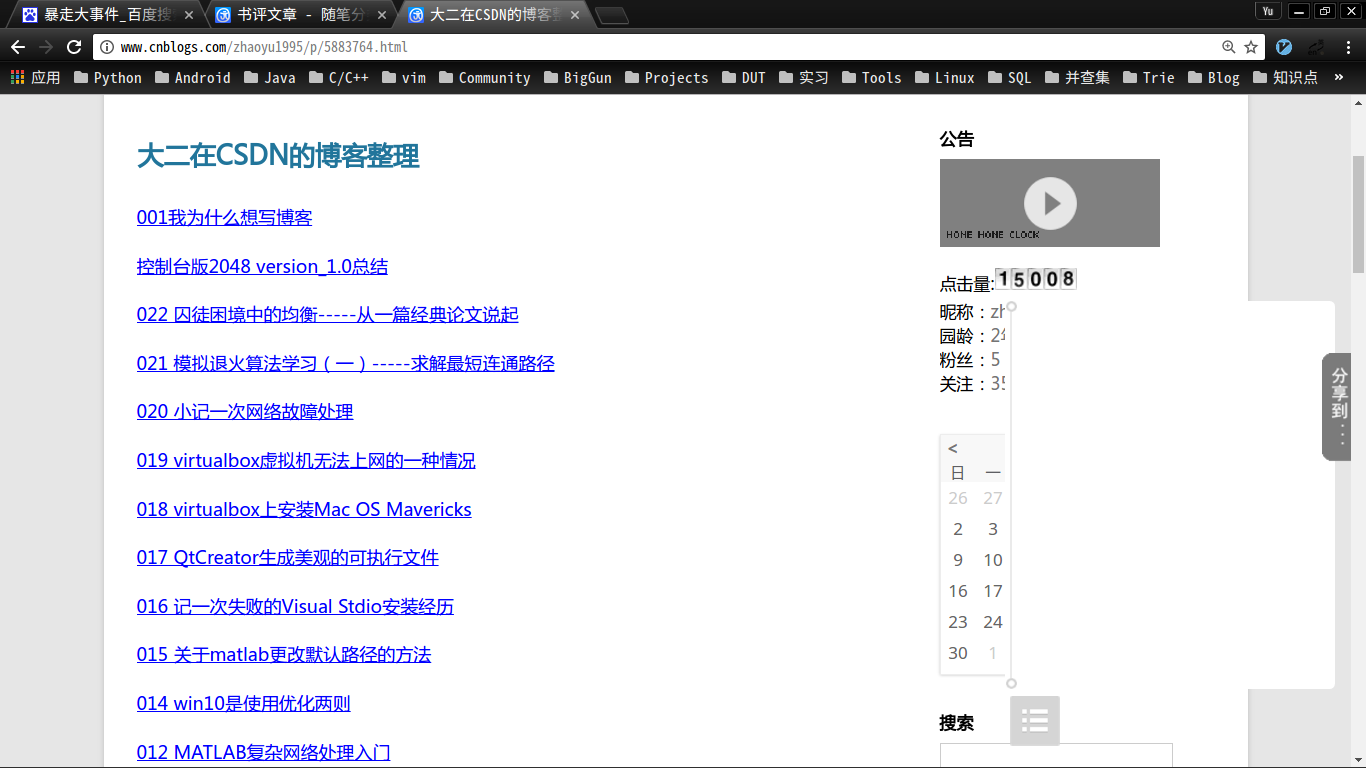Open the 018 virtualbox Mac OS Mavericks link
The height and width of the screenshot is (768, 1366).
coord(304,509)
